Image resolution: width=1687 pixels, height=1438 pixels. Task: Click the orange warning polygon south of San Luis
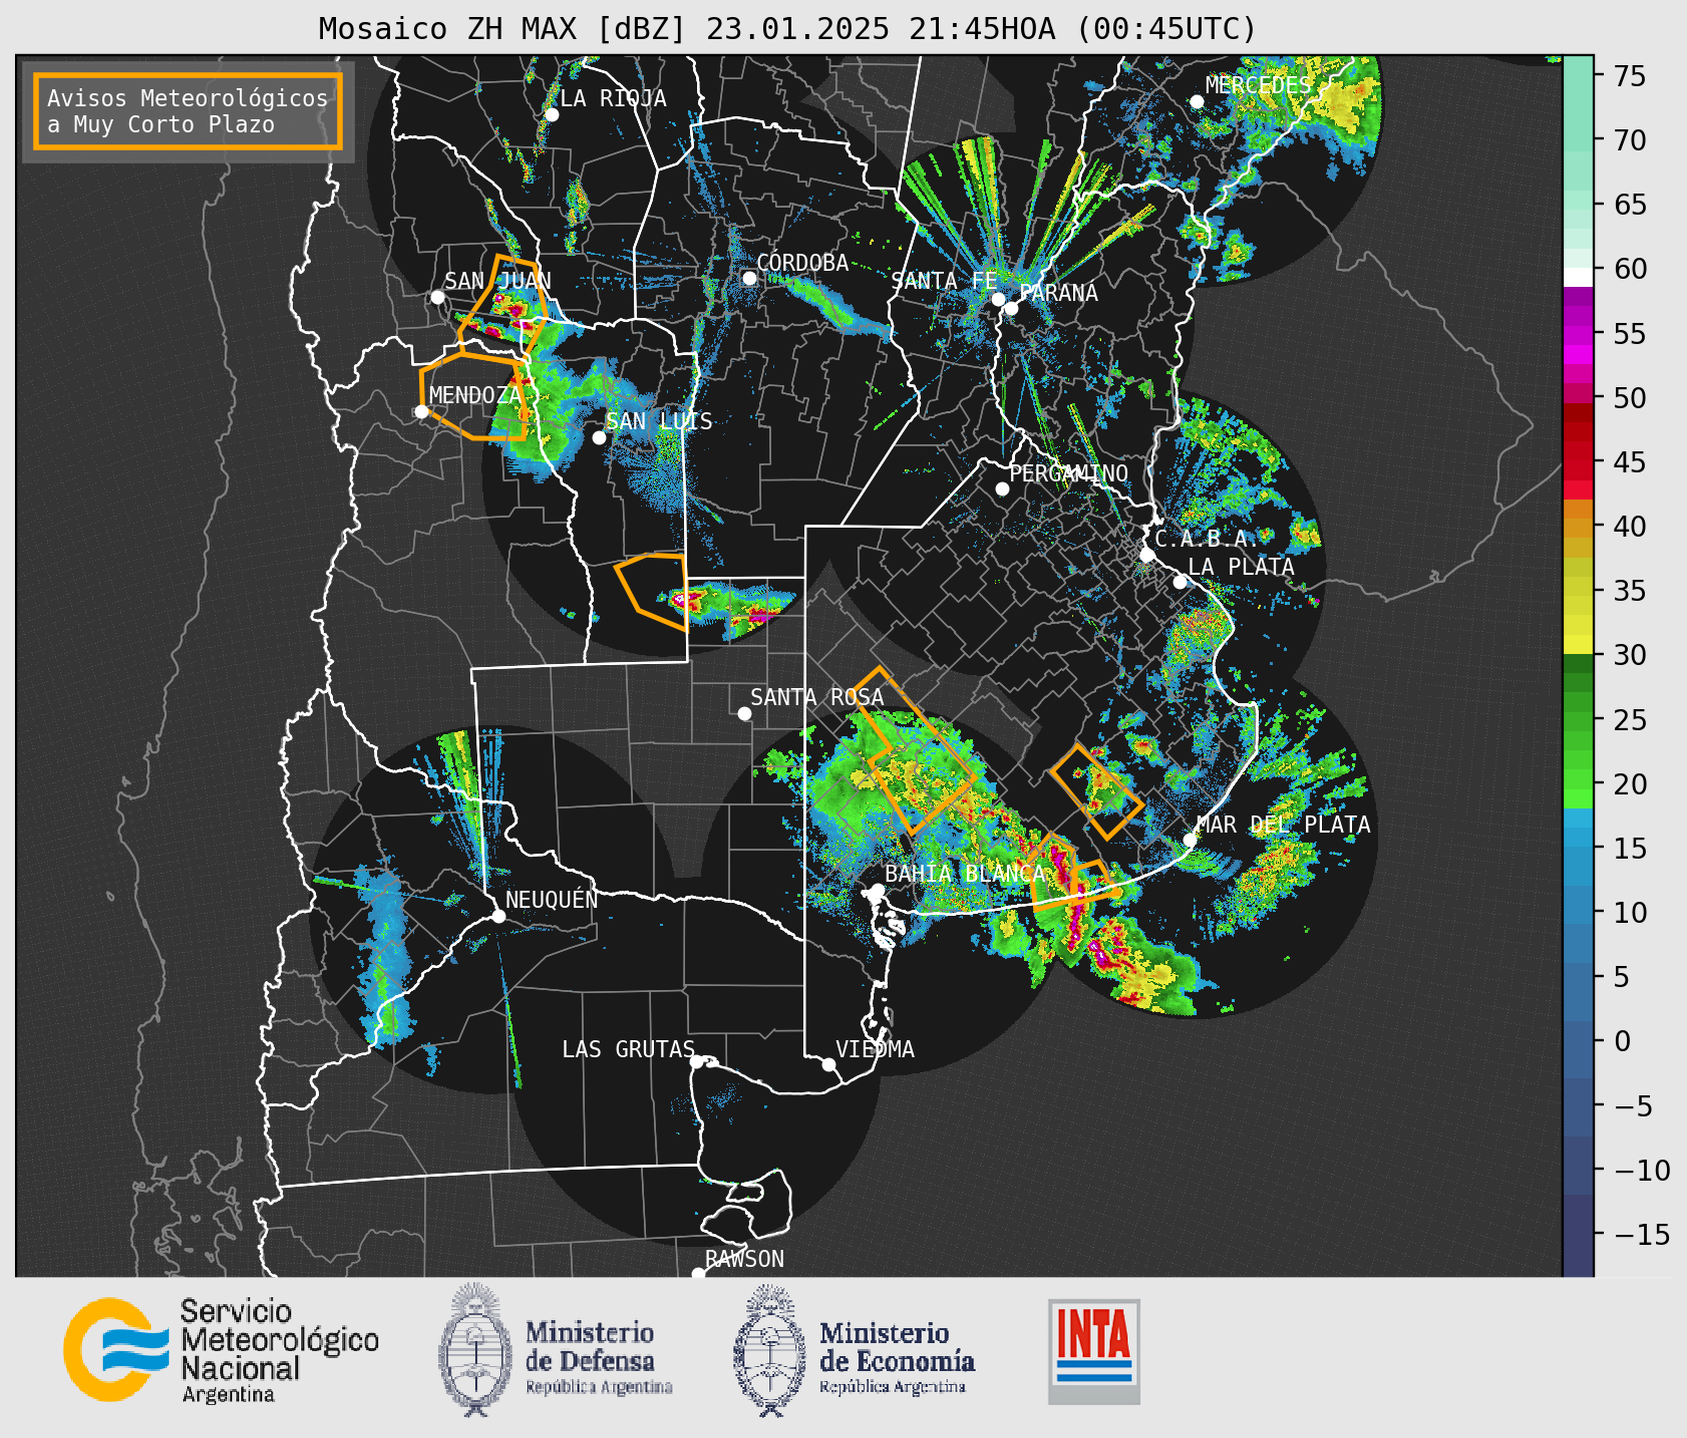click(650, 590)
